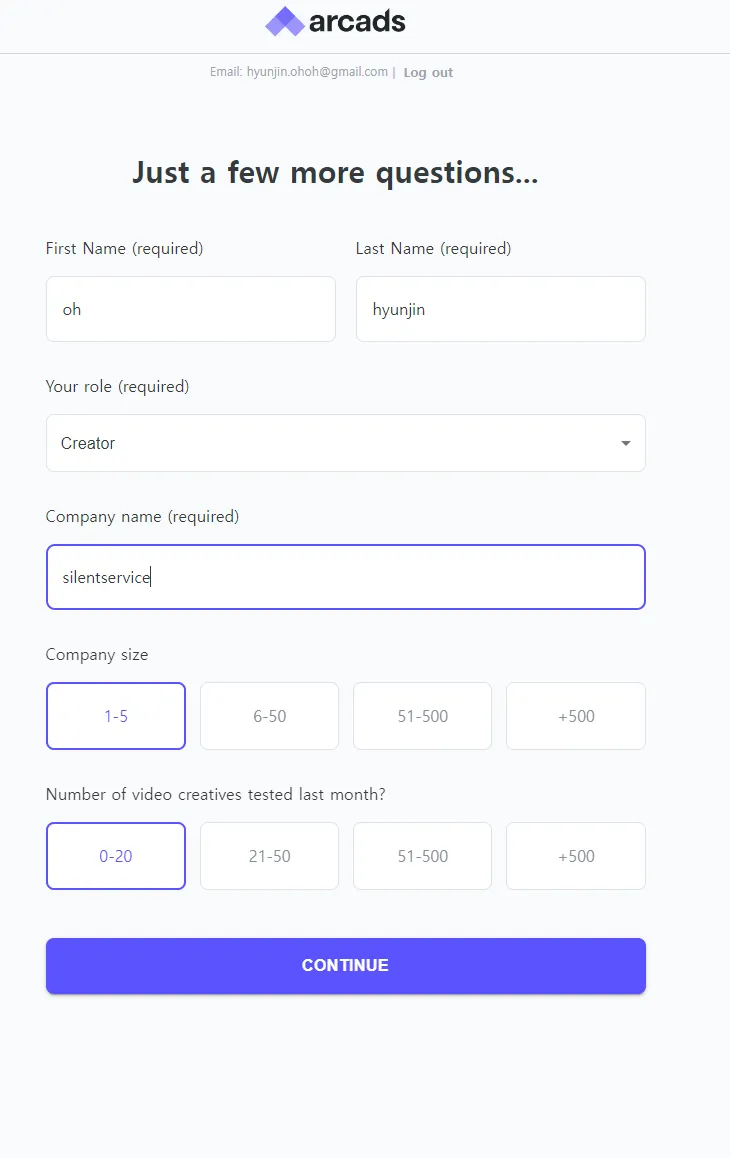The image size is (730, 1158).
Task: Click the arcads purple diamond logo icon
Action: point(284,22)
